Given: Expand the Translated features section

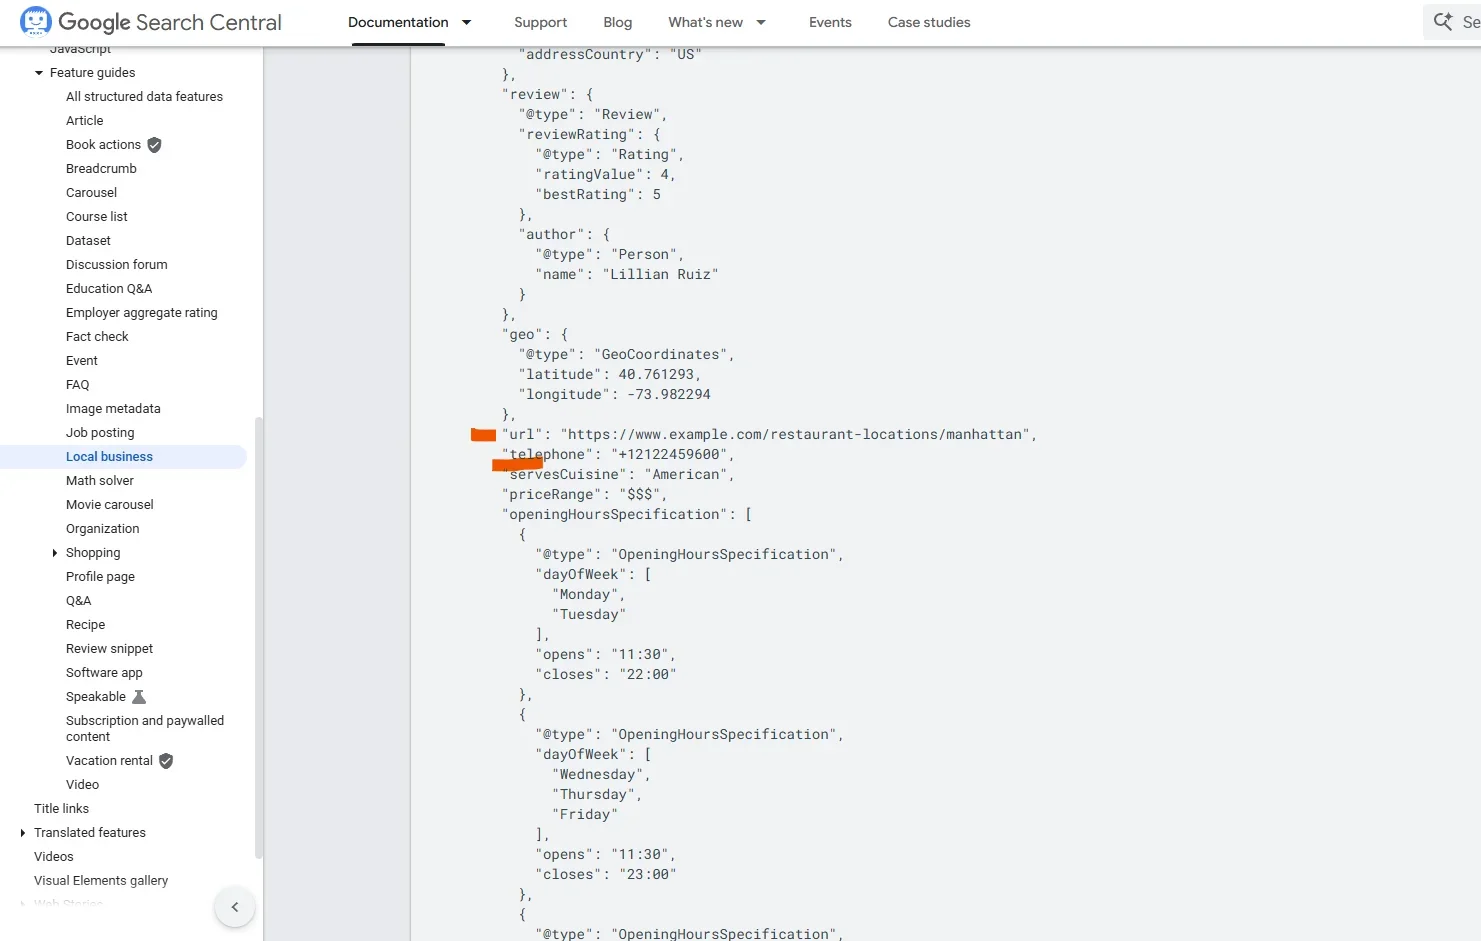Looking at the screenshot, I should coord(23,833).
